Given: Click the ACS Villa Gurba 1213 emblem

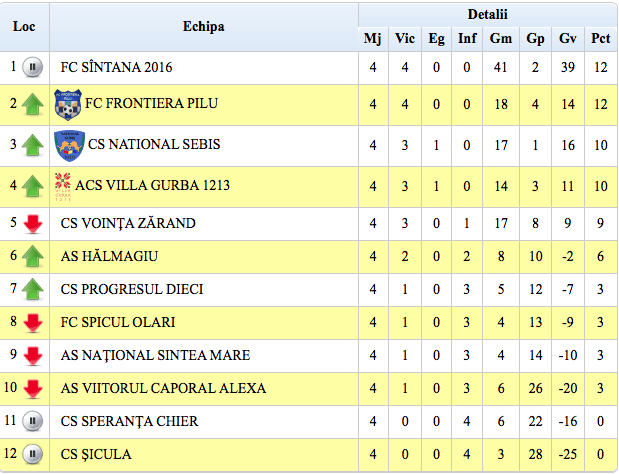Looking at the screenshot, I should coord(65,184).
